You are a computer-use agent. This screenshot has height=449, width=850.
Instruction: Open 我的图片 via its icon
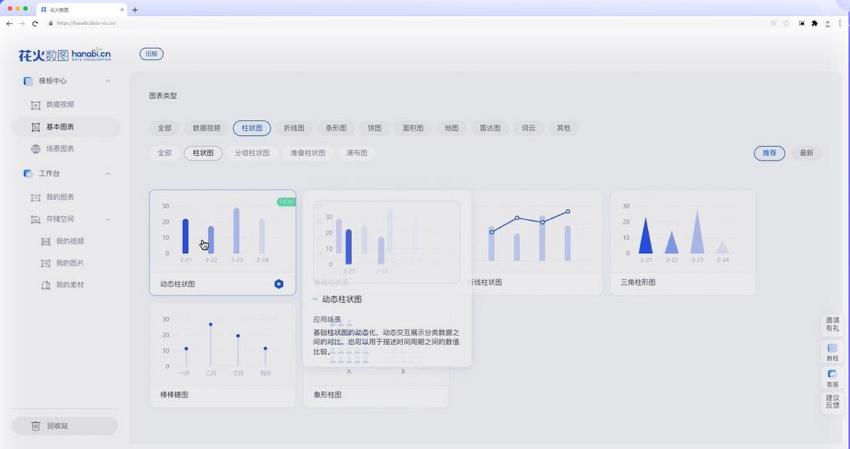pos(46,263)
